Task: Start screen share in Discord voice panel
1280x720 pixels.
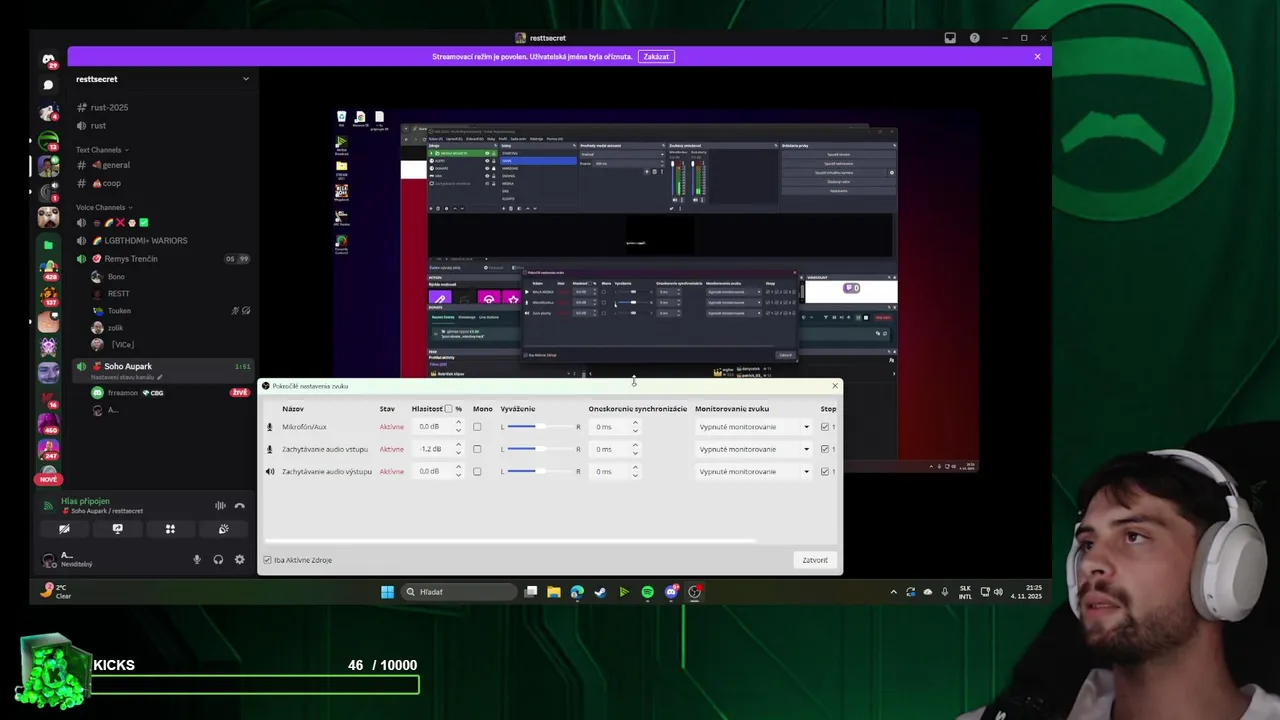Action: [x=117, y=529]
